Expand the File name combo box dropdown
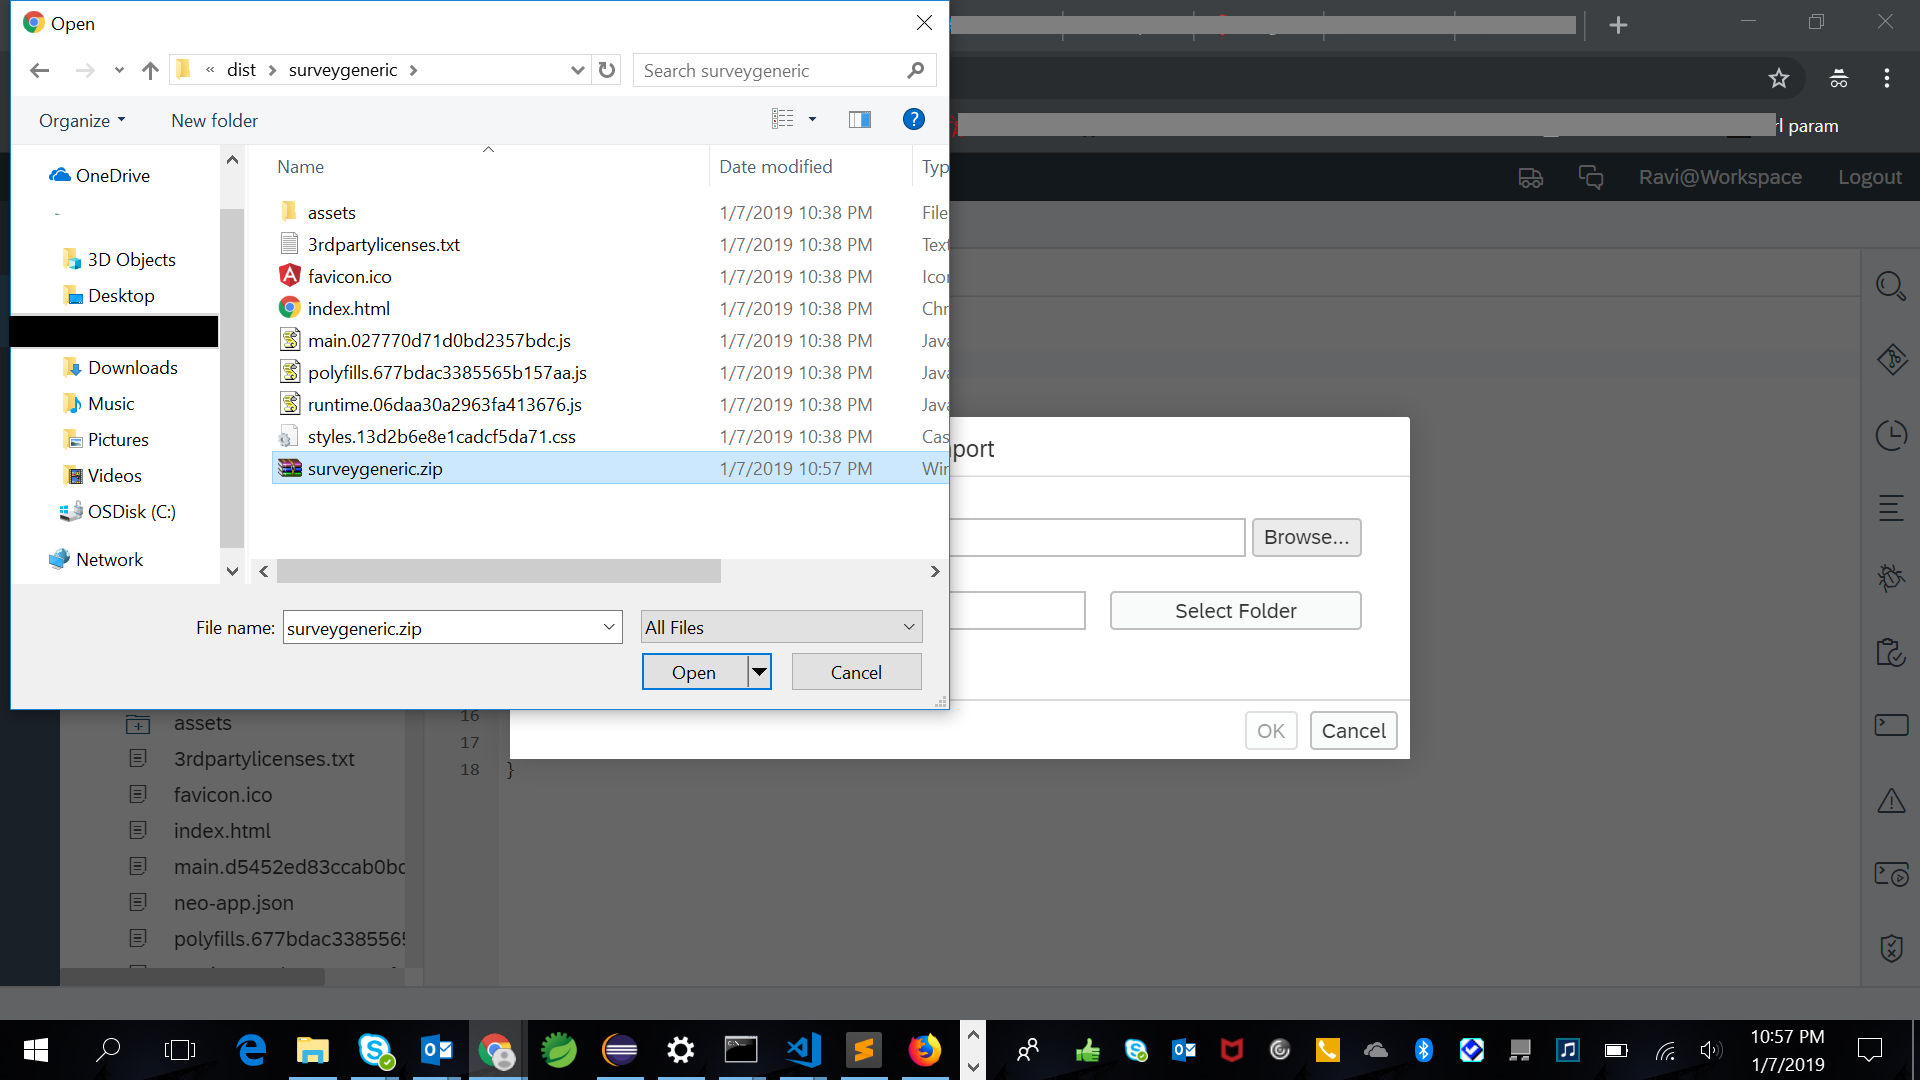This screenshot has height=1080, width=1920. [x=608, y=627]
